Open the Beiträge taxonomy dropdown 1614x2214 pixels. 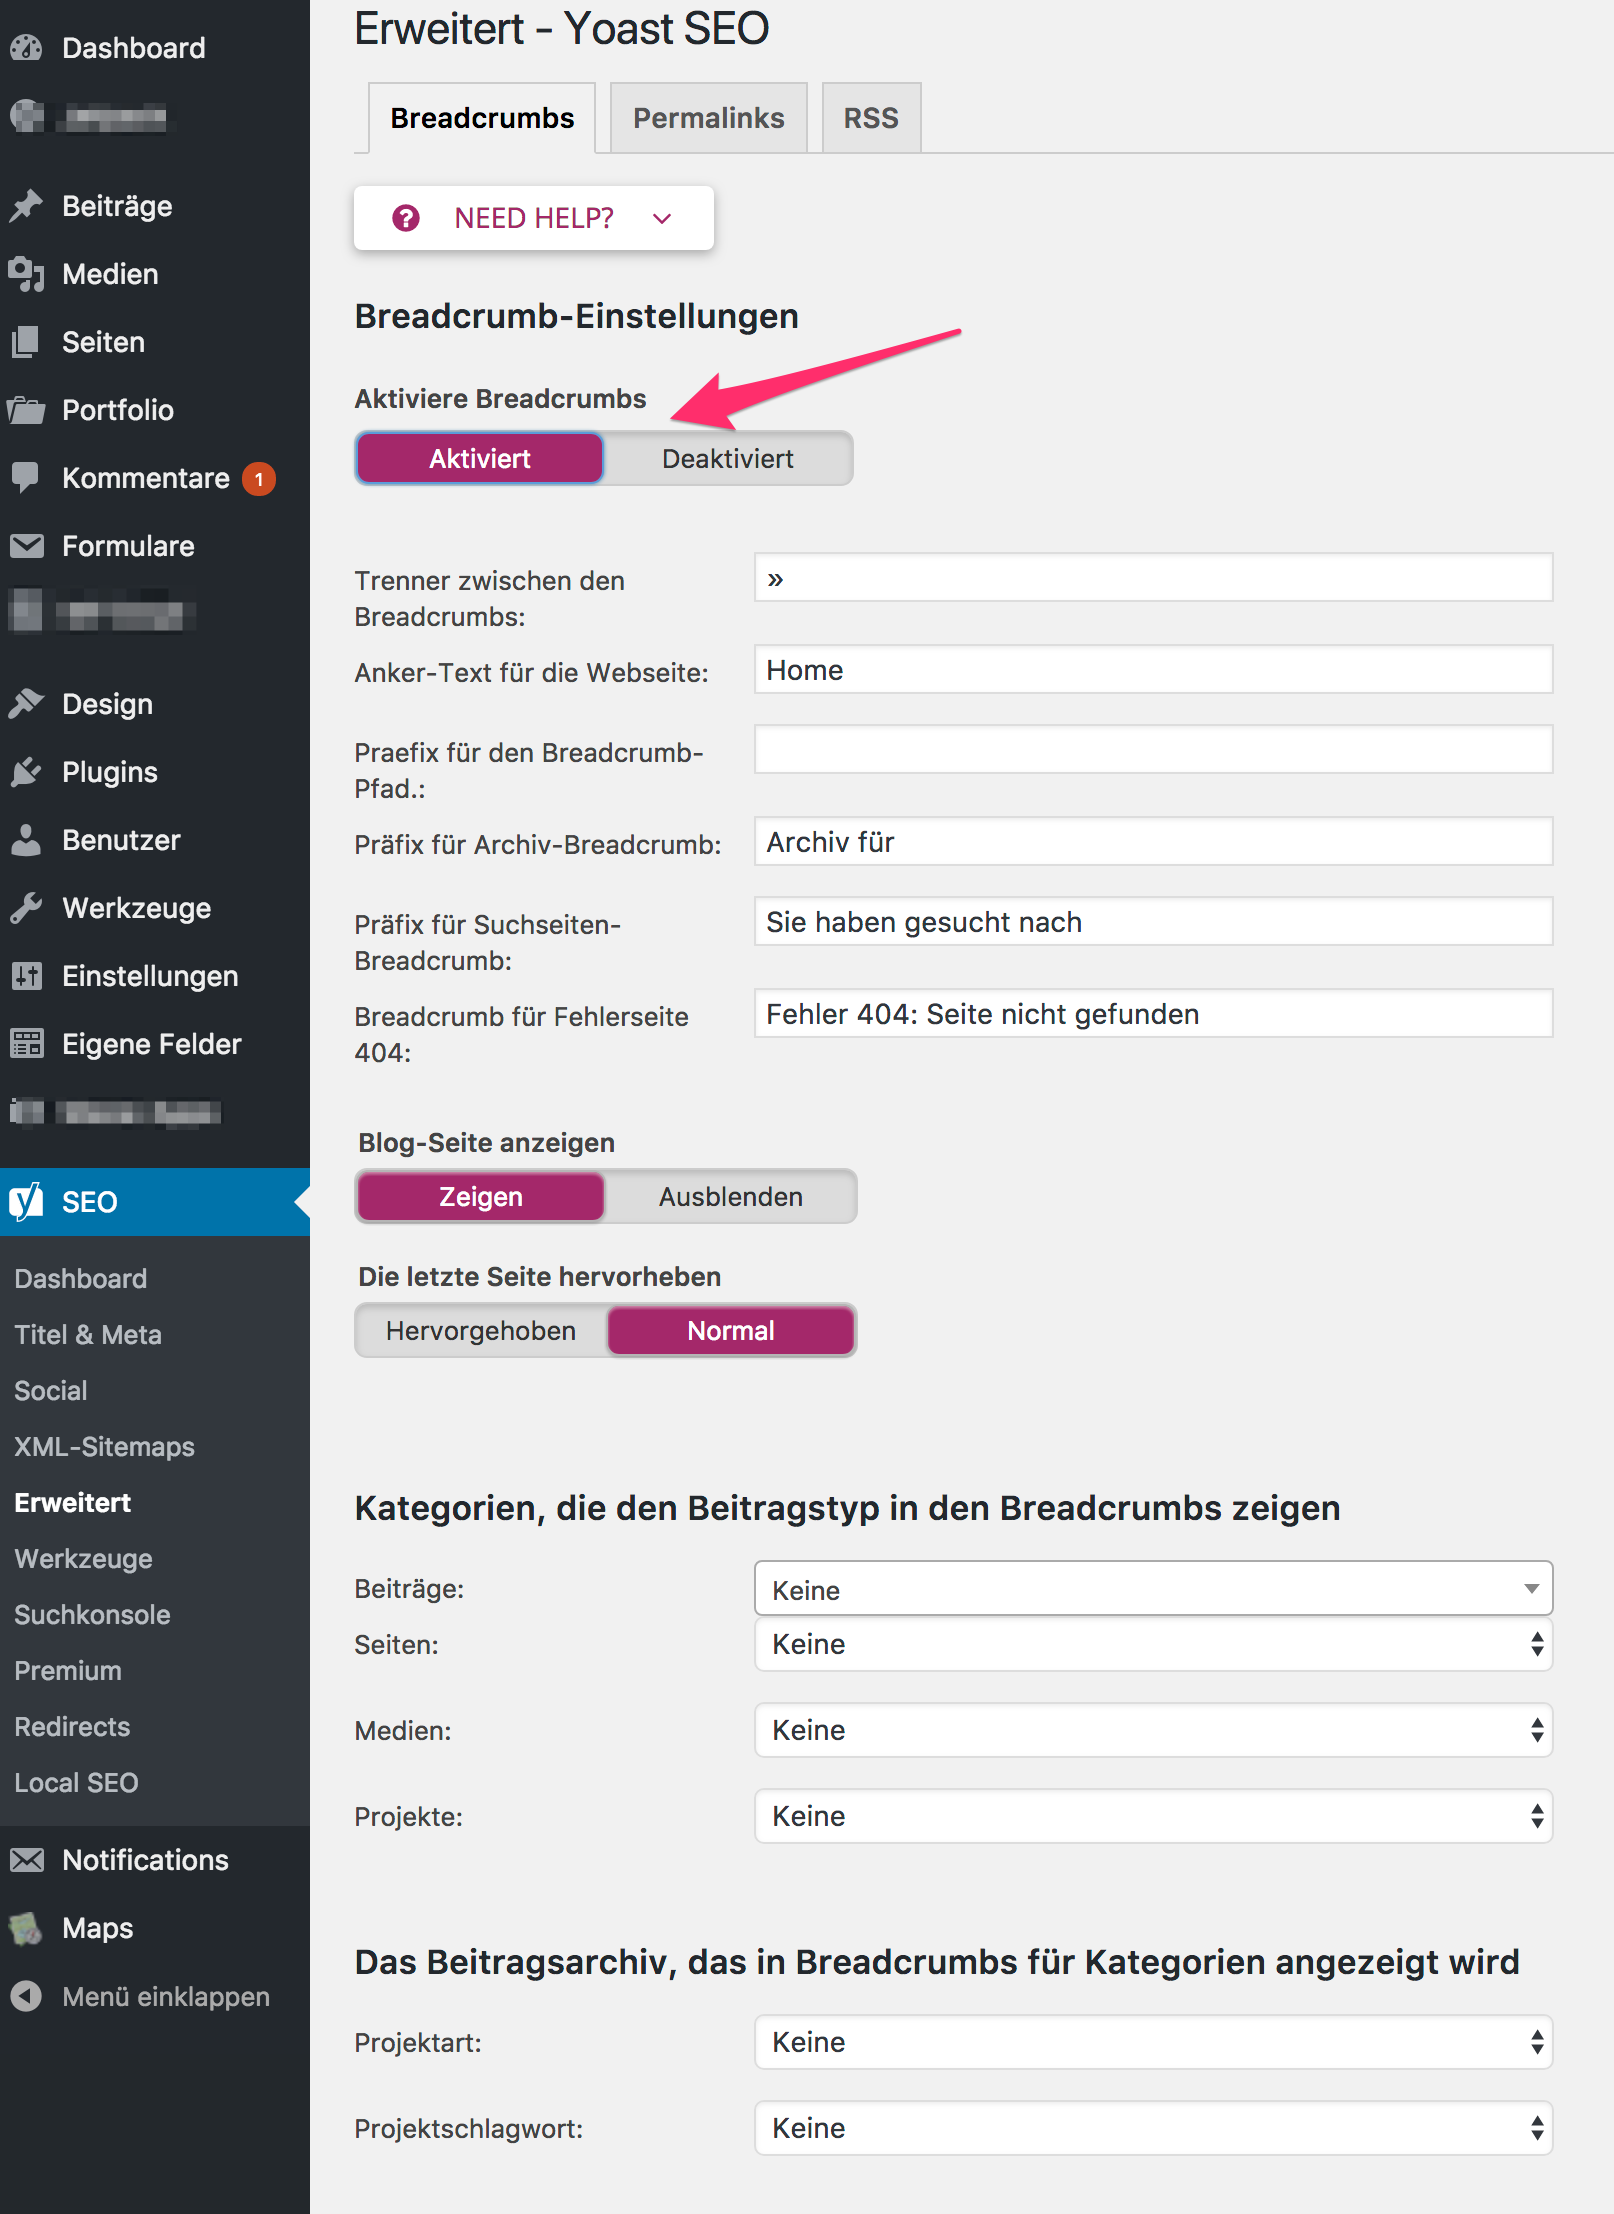(1152, 1589)
